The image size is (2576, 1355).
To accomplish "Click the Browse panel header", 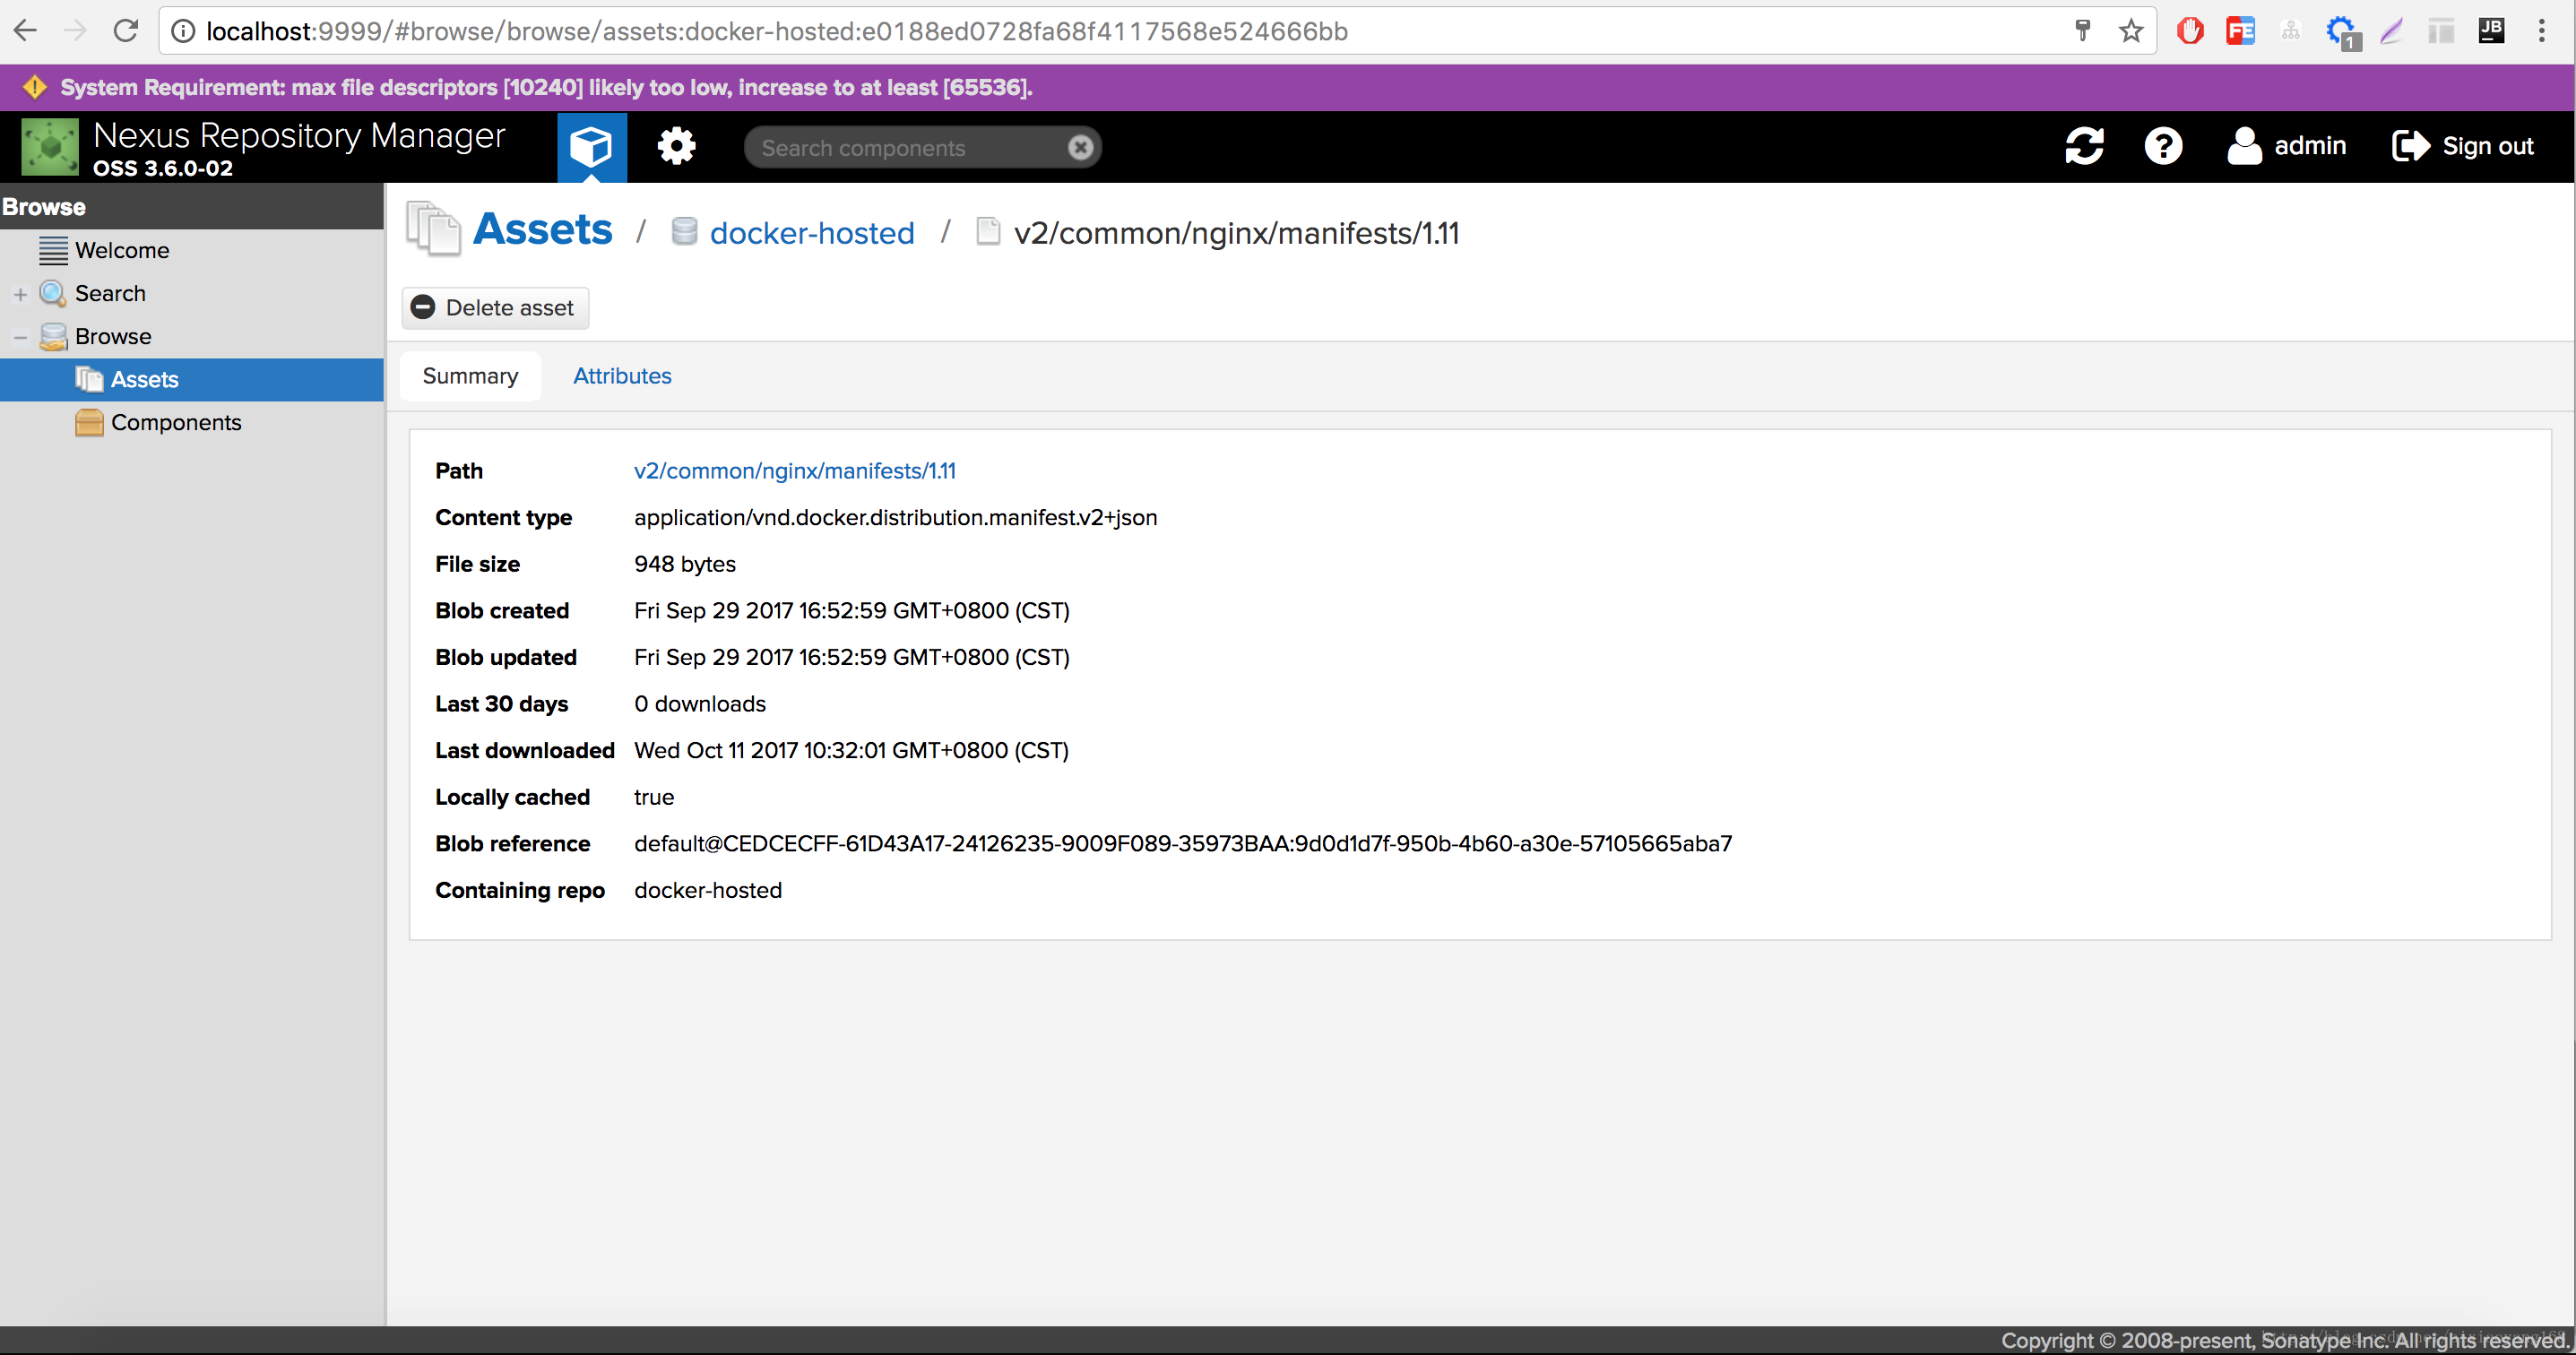I will point(192,206).
